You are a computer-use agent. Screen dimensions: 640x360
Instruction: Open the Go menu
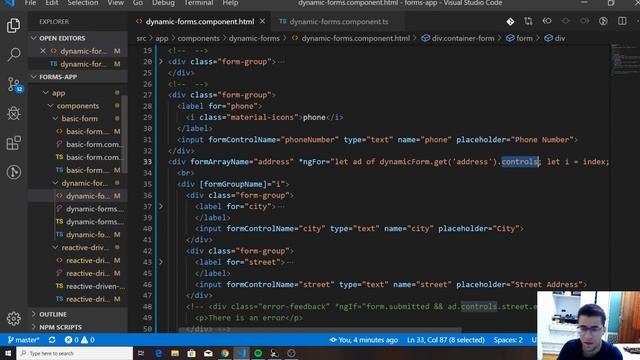(x=138, y=3)
